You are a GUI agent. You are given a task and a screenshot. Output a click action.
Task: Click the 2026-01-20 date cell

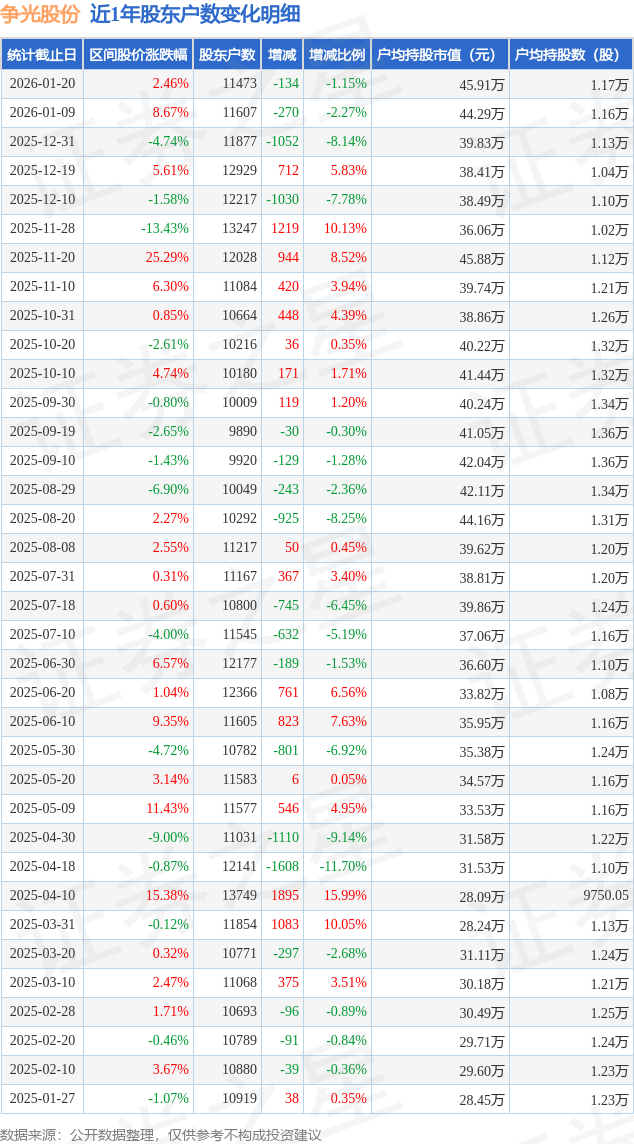(x=41, y=84)
